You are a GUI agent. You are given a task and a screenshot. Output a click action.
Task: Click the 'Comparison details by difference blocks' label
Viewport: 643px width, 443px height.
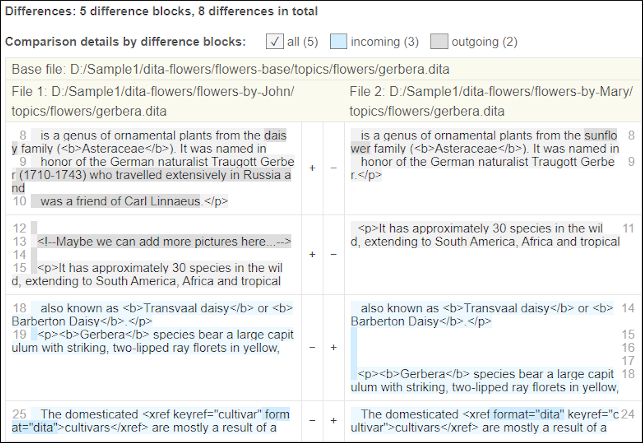(x=125, y=41)
